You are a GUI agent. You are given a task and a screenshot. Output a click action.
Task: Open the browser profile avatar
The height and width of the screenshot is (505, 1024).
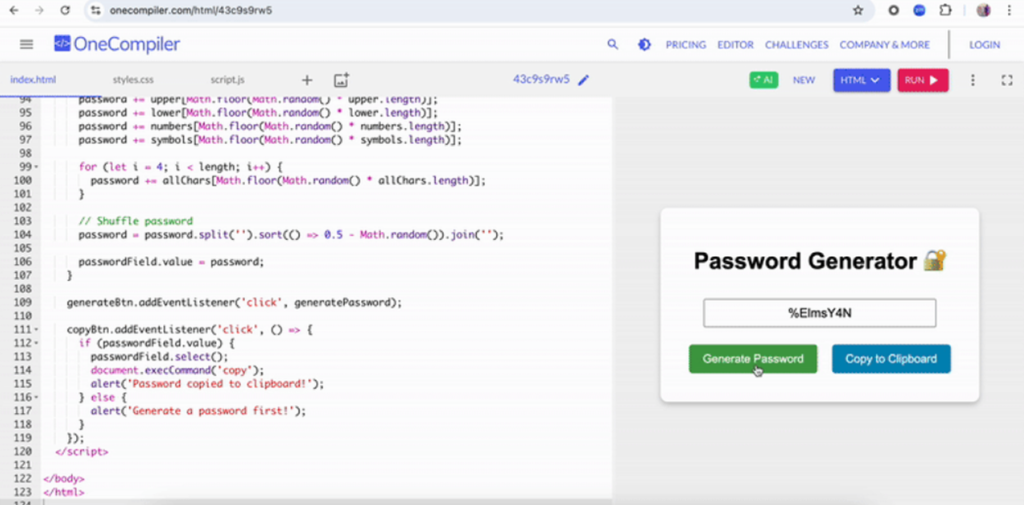(984, 10)
